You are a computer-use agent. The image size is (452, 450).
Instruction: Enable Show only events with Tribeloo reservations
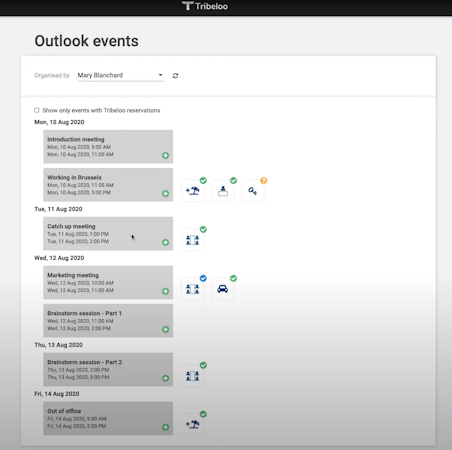37,110
